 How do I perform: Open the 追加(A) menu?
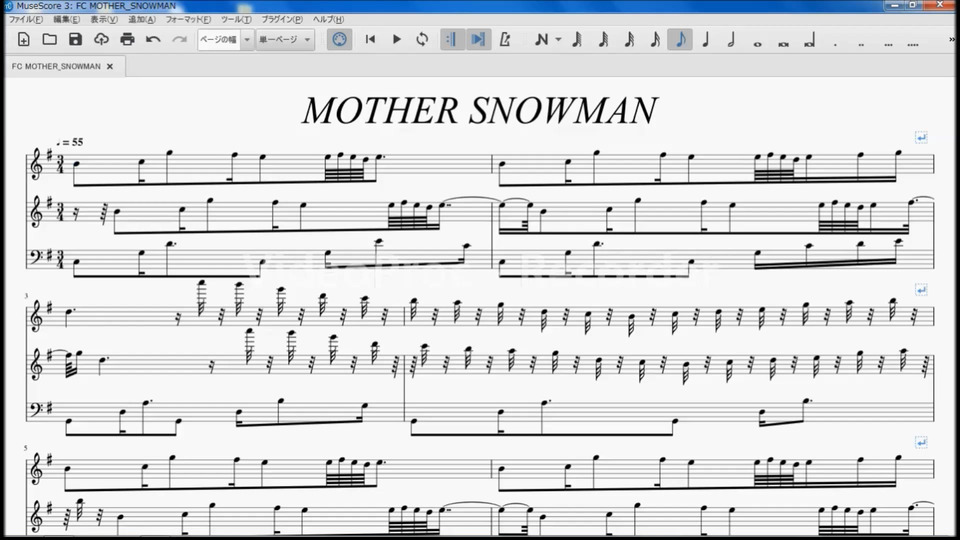pos(141,20)
